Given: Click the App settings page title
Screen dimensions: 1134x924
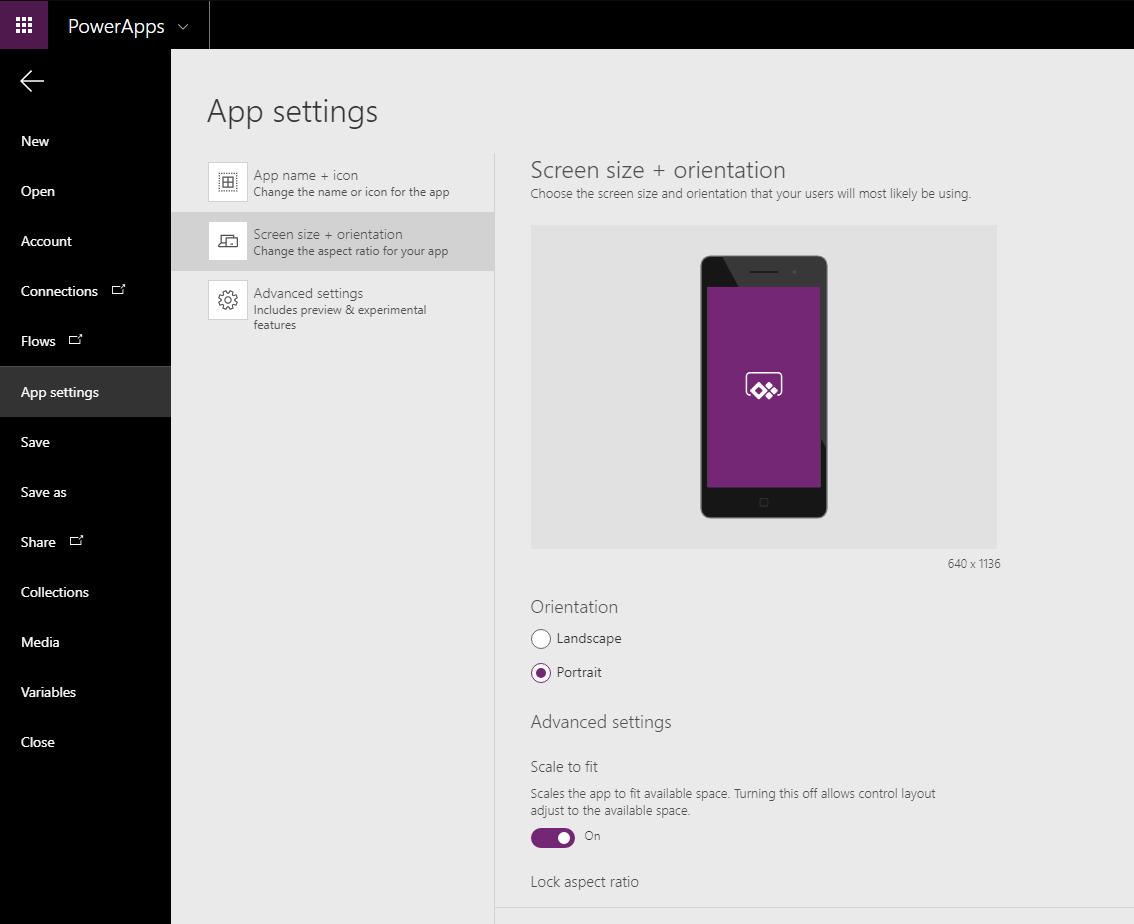Looking at the screenshot, I should 292,112.
